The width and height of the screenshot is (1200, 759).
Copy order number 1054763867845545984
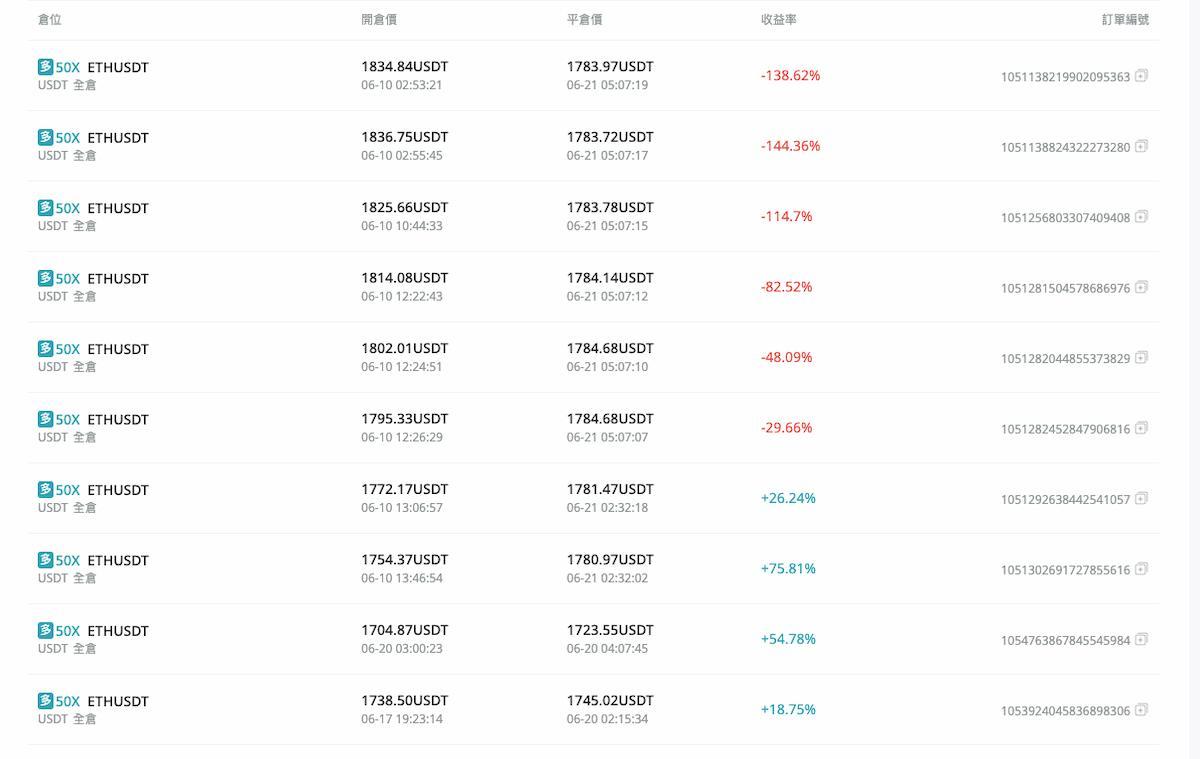[x=1141, y=639]
